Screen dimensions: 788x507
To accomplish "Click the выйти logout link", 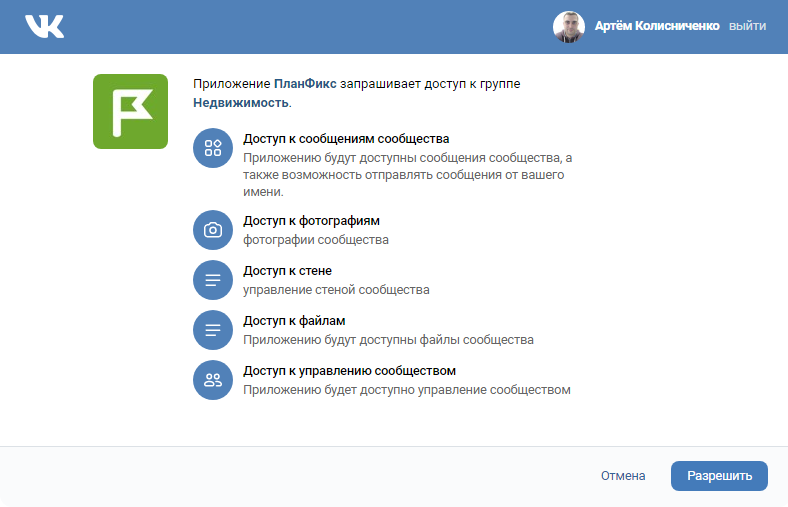I will 747,26.
